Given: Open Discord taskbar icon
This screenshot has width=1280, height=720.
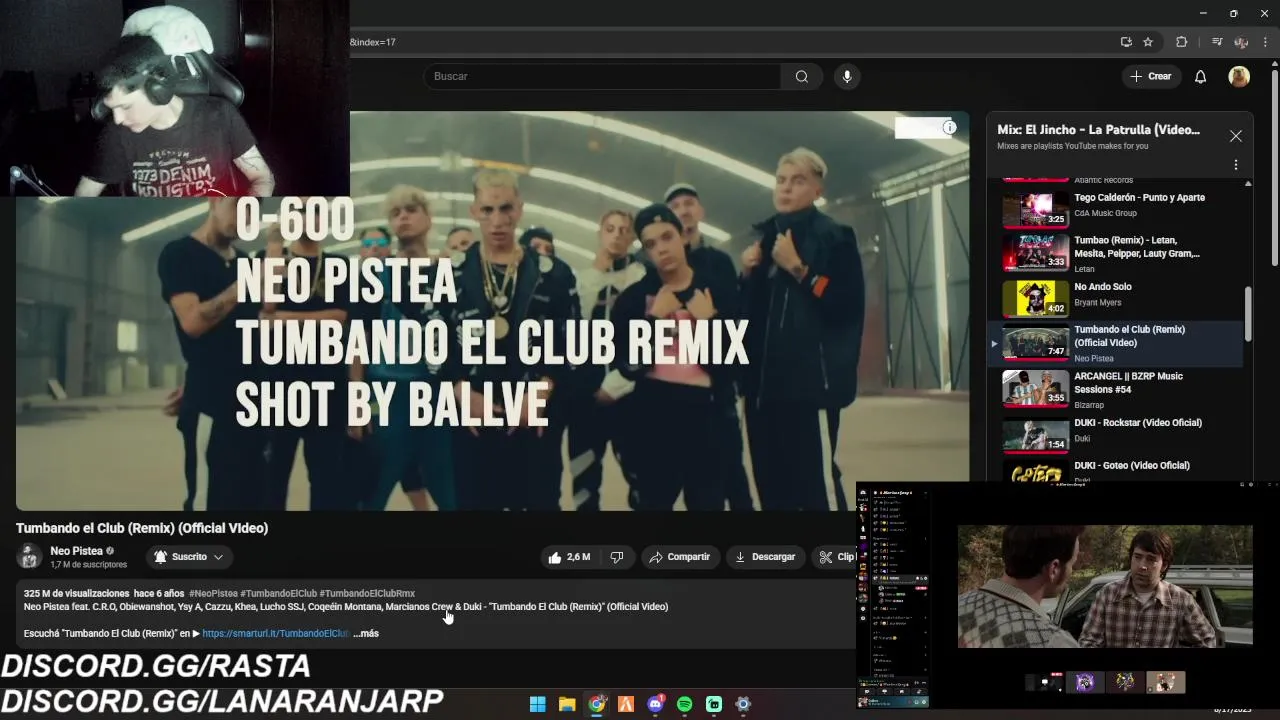Looking at the screenshot, I should (655, 704).
